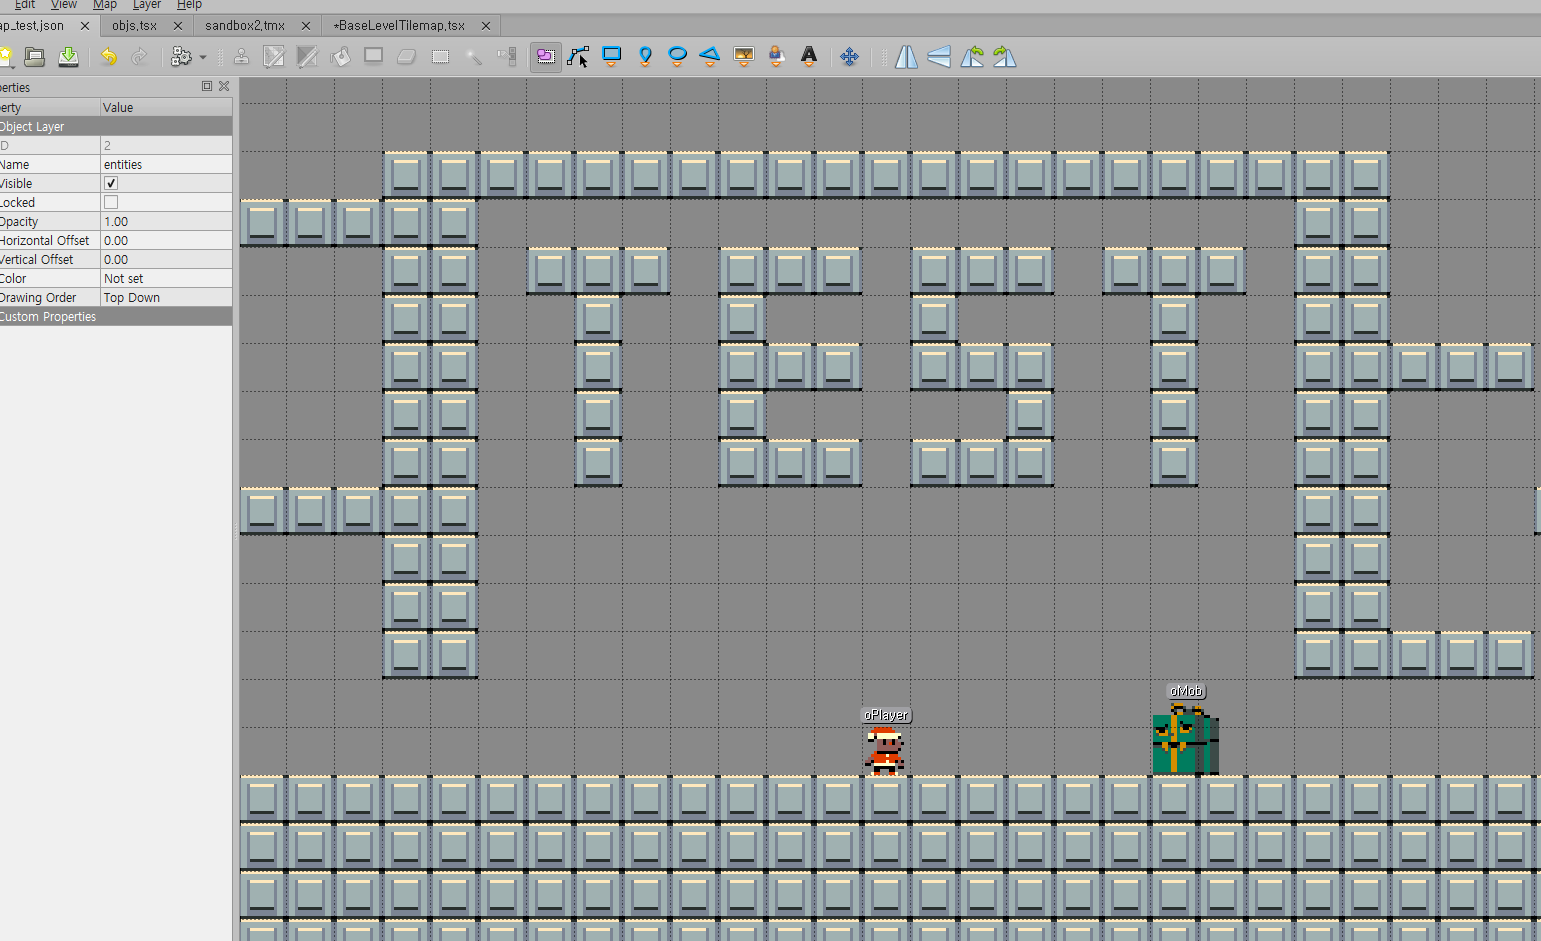
Task: Click the Command gears icon
Action: coord(181,57)
